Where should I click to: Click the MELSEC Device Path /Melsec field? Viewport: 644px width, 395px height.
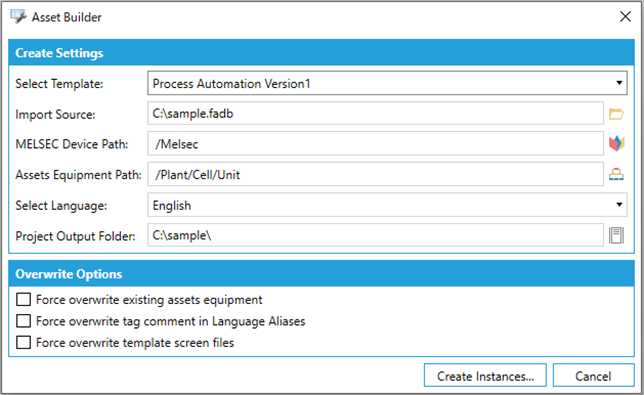tap(375, 144)
